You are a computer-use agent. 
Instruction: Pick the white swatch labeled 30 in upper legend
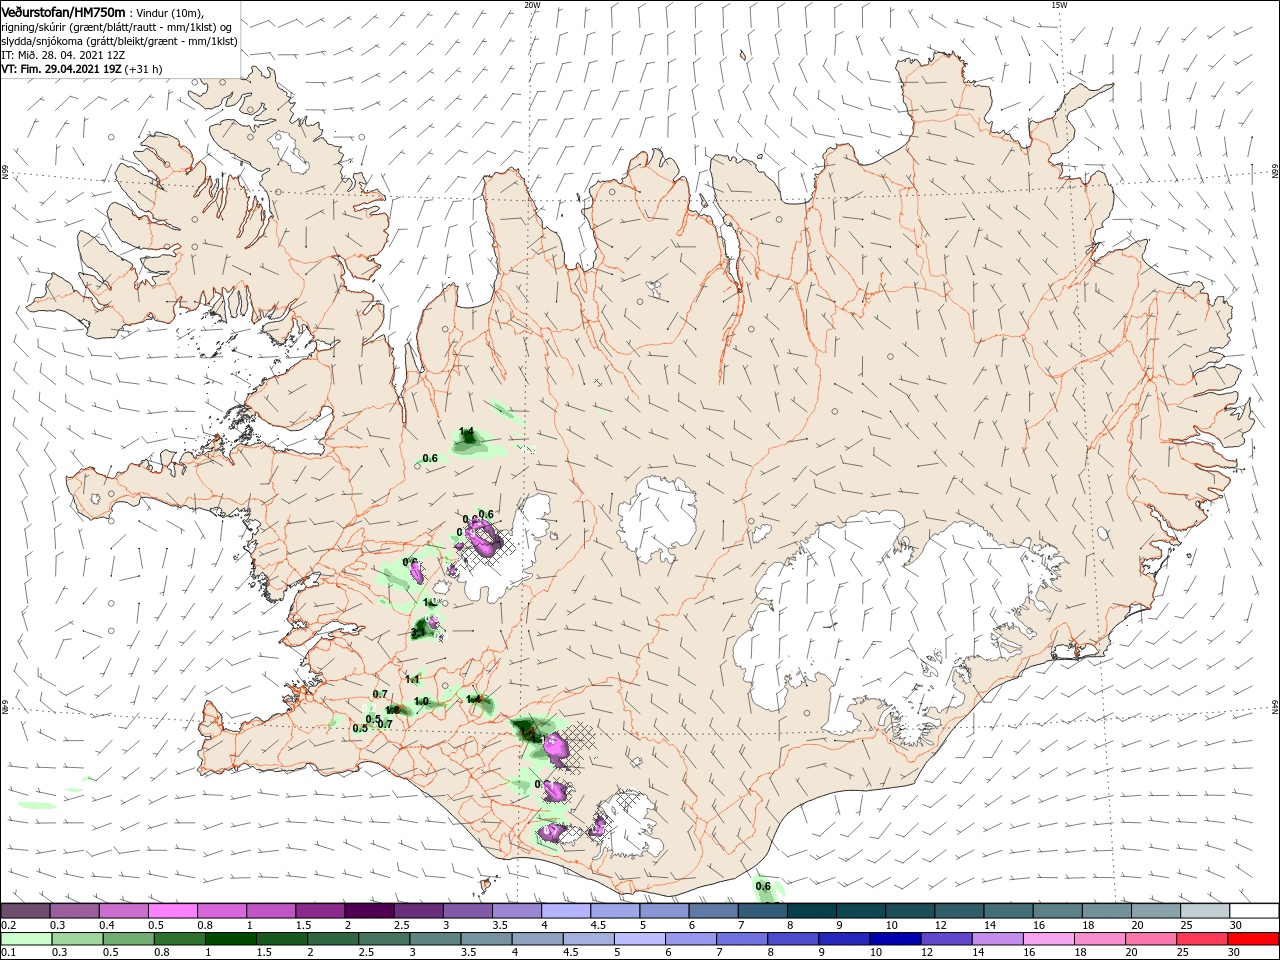point(1253,910)
